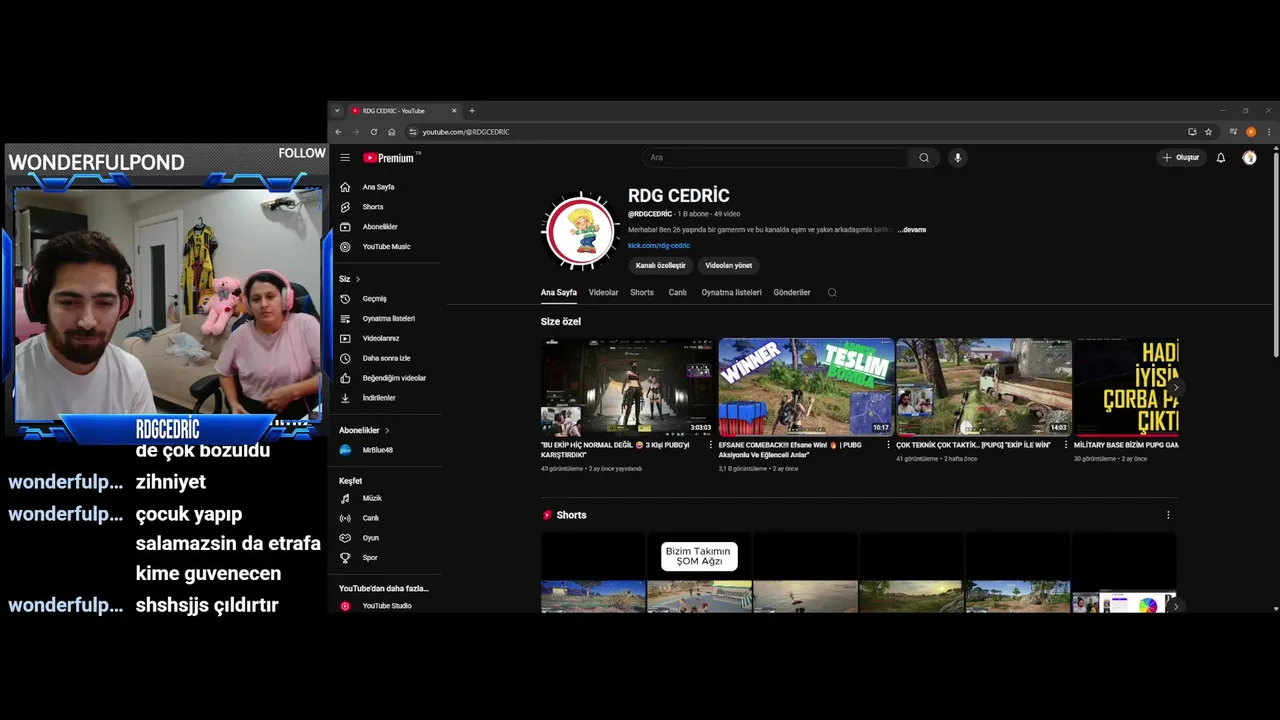The image size is (1280, 720).
Task: Expand the Abonelikler section header
Action: point(364,430)
